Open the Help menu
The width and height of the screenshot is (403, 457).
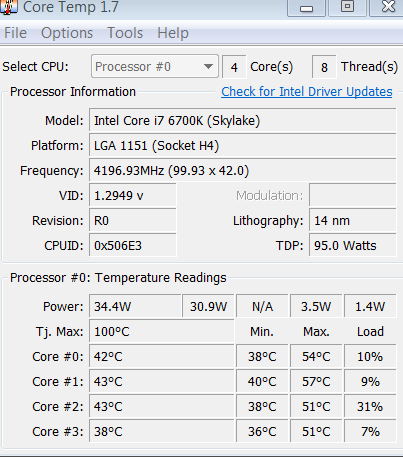point(173,33)
